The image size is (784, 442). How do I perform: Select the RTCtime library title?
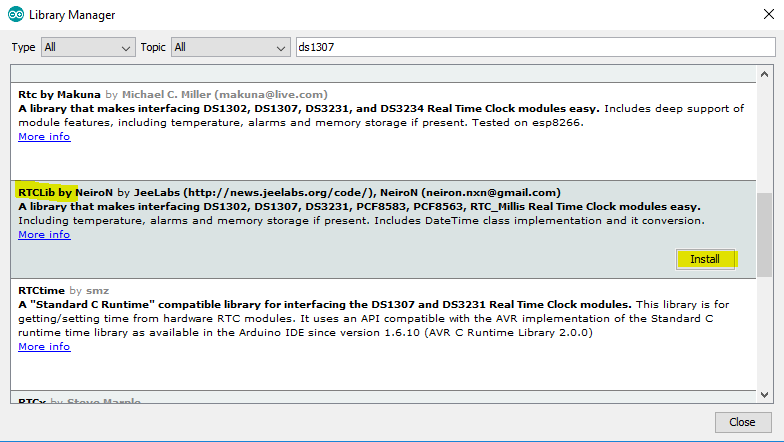coord(42,290)
